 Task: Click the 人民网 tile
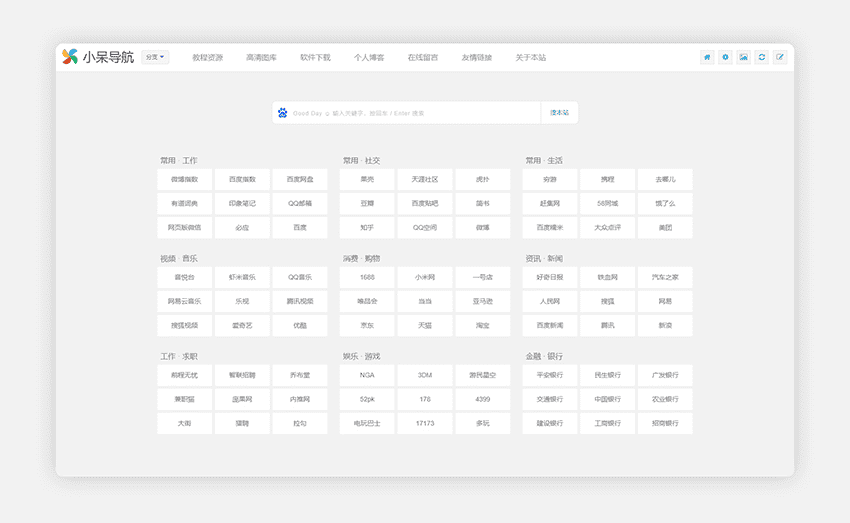550,301
